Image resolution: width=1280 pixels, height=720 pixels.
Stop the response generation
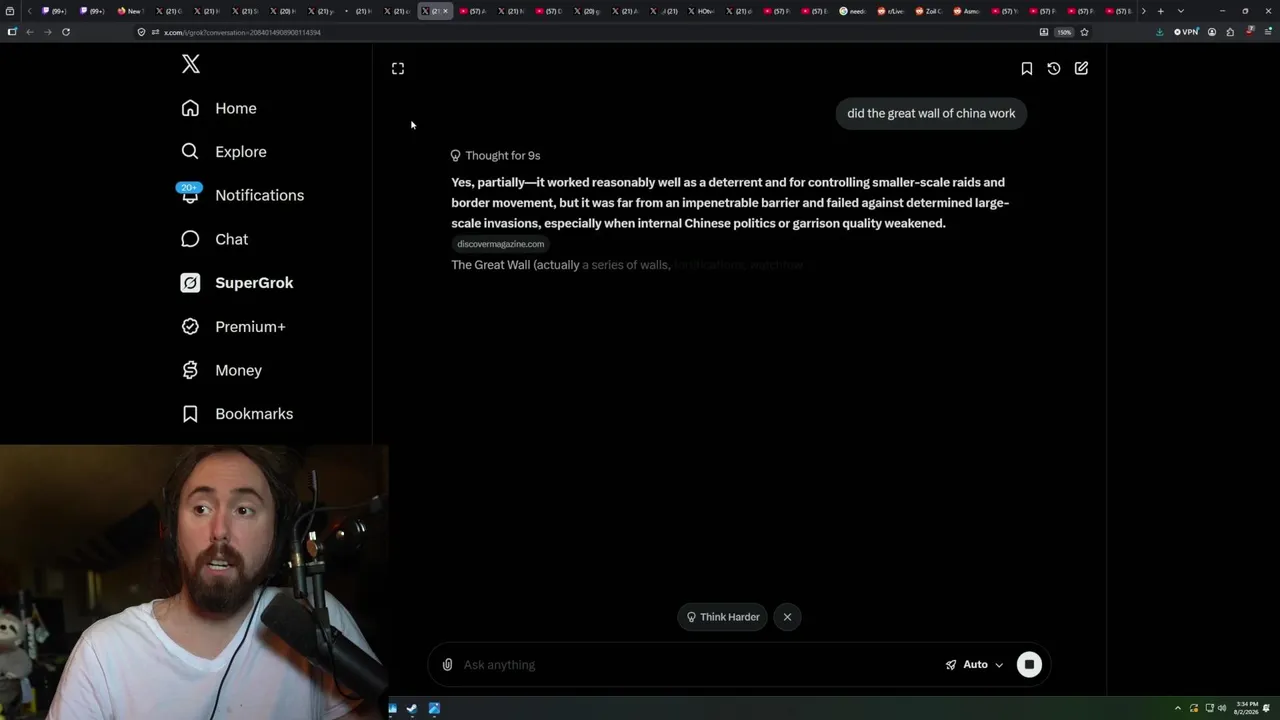(x=1029, y=665)
